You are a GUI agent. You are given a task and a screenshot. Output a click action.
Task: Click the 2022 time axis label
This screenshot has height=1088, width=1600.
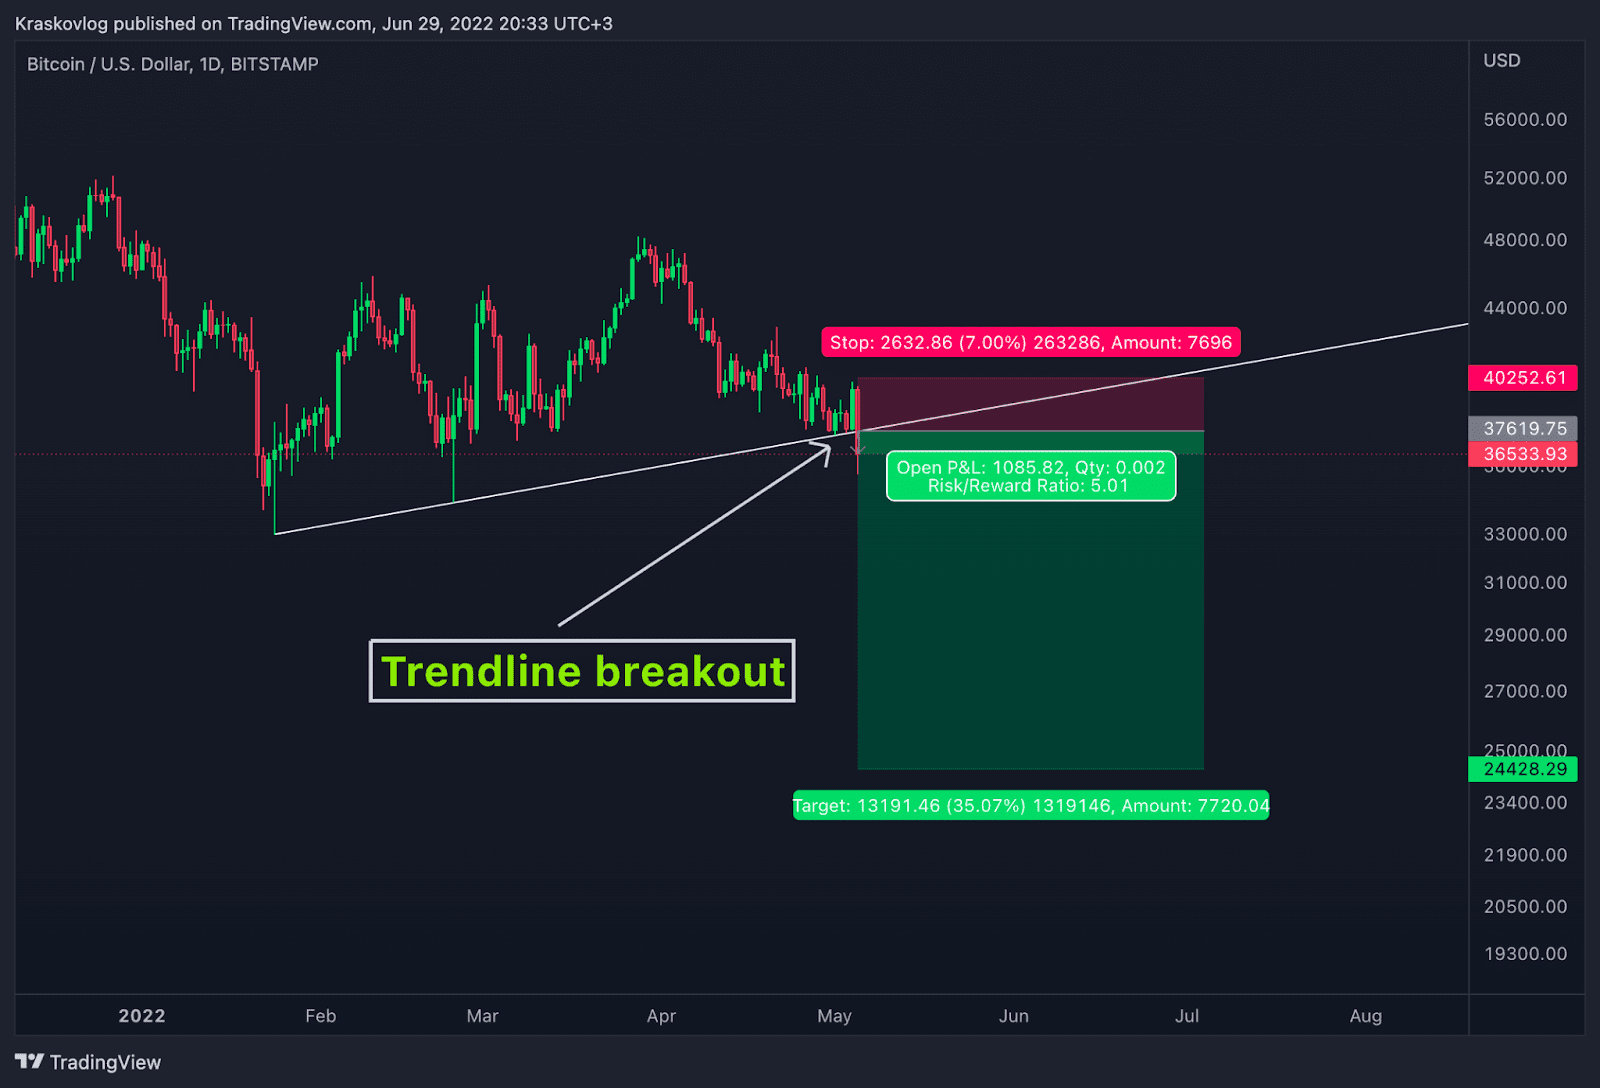click(142, 1016)
